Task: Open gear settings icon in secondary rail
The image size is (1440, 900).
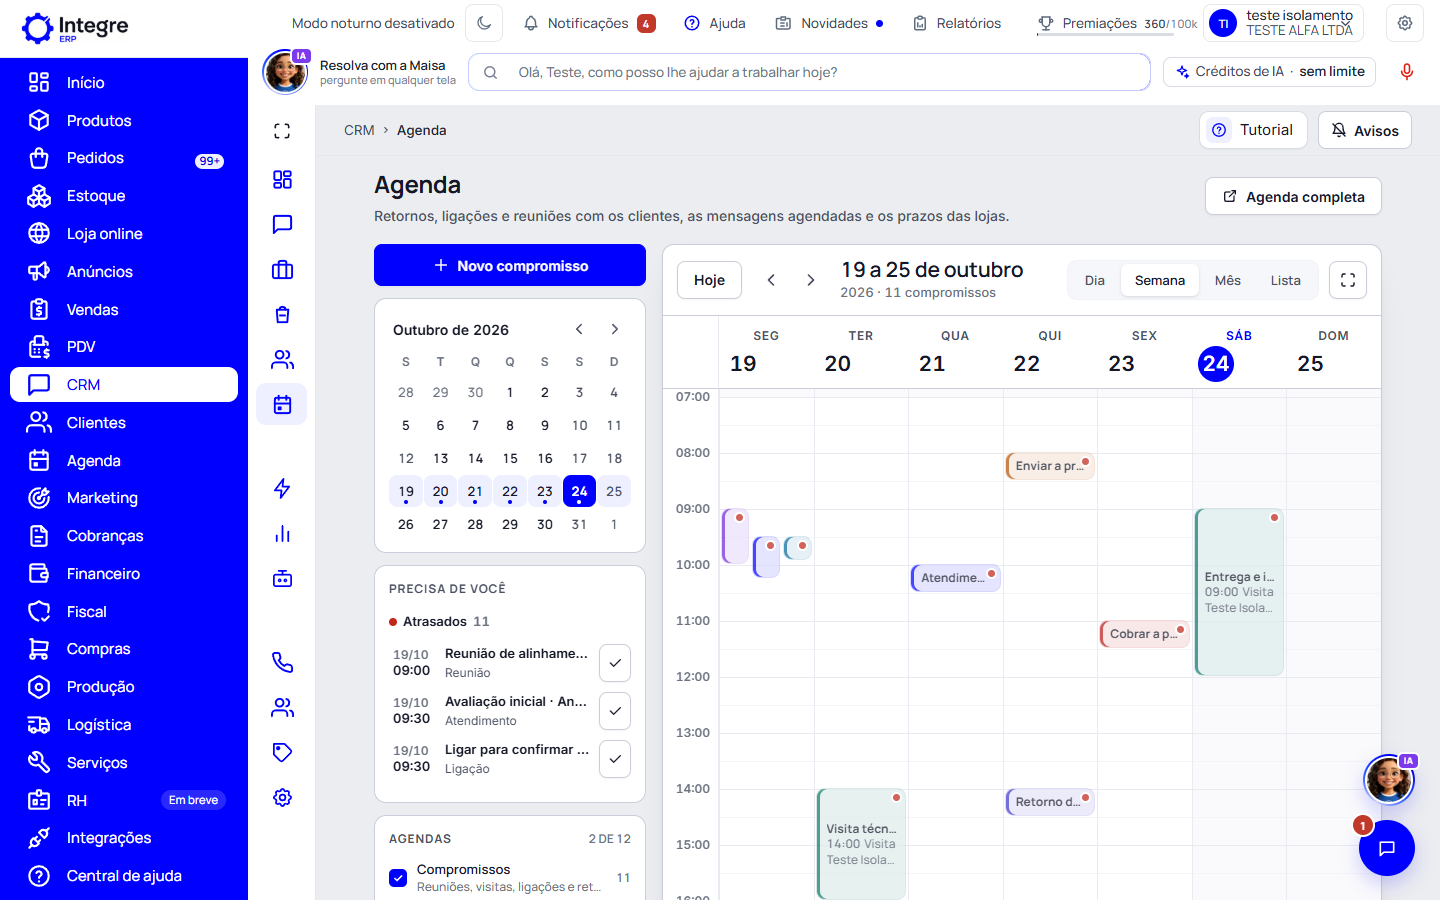Action: (x=282, y=797)
